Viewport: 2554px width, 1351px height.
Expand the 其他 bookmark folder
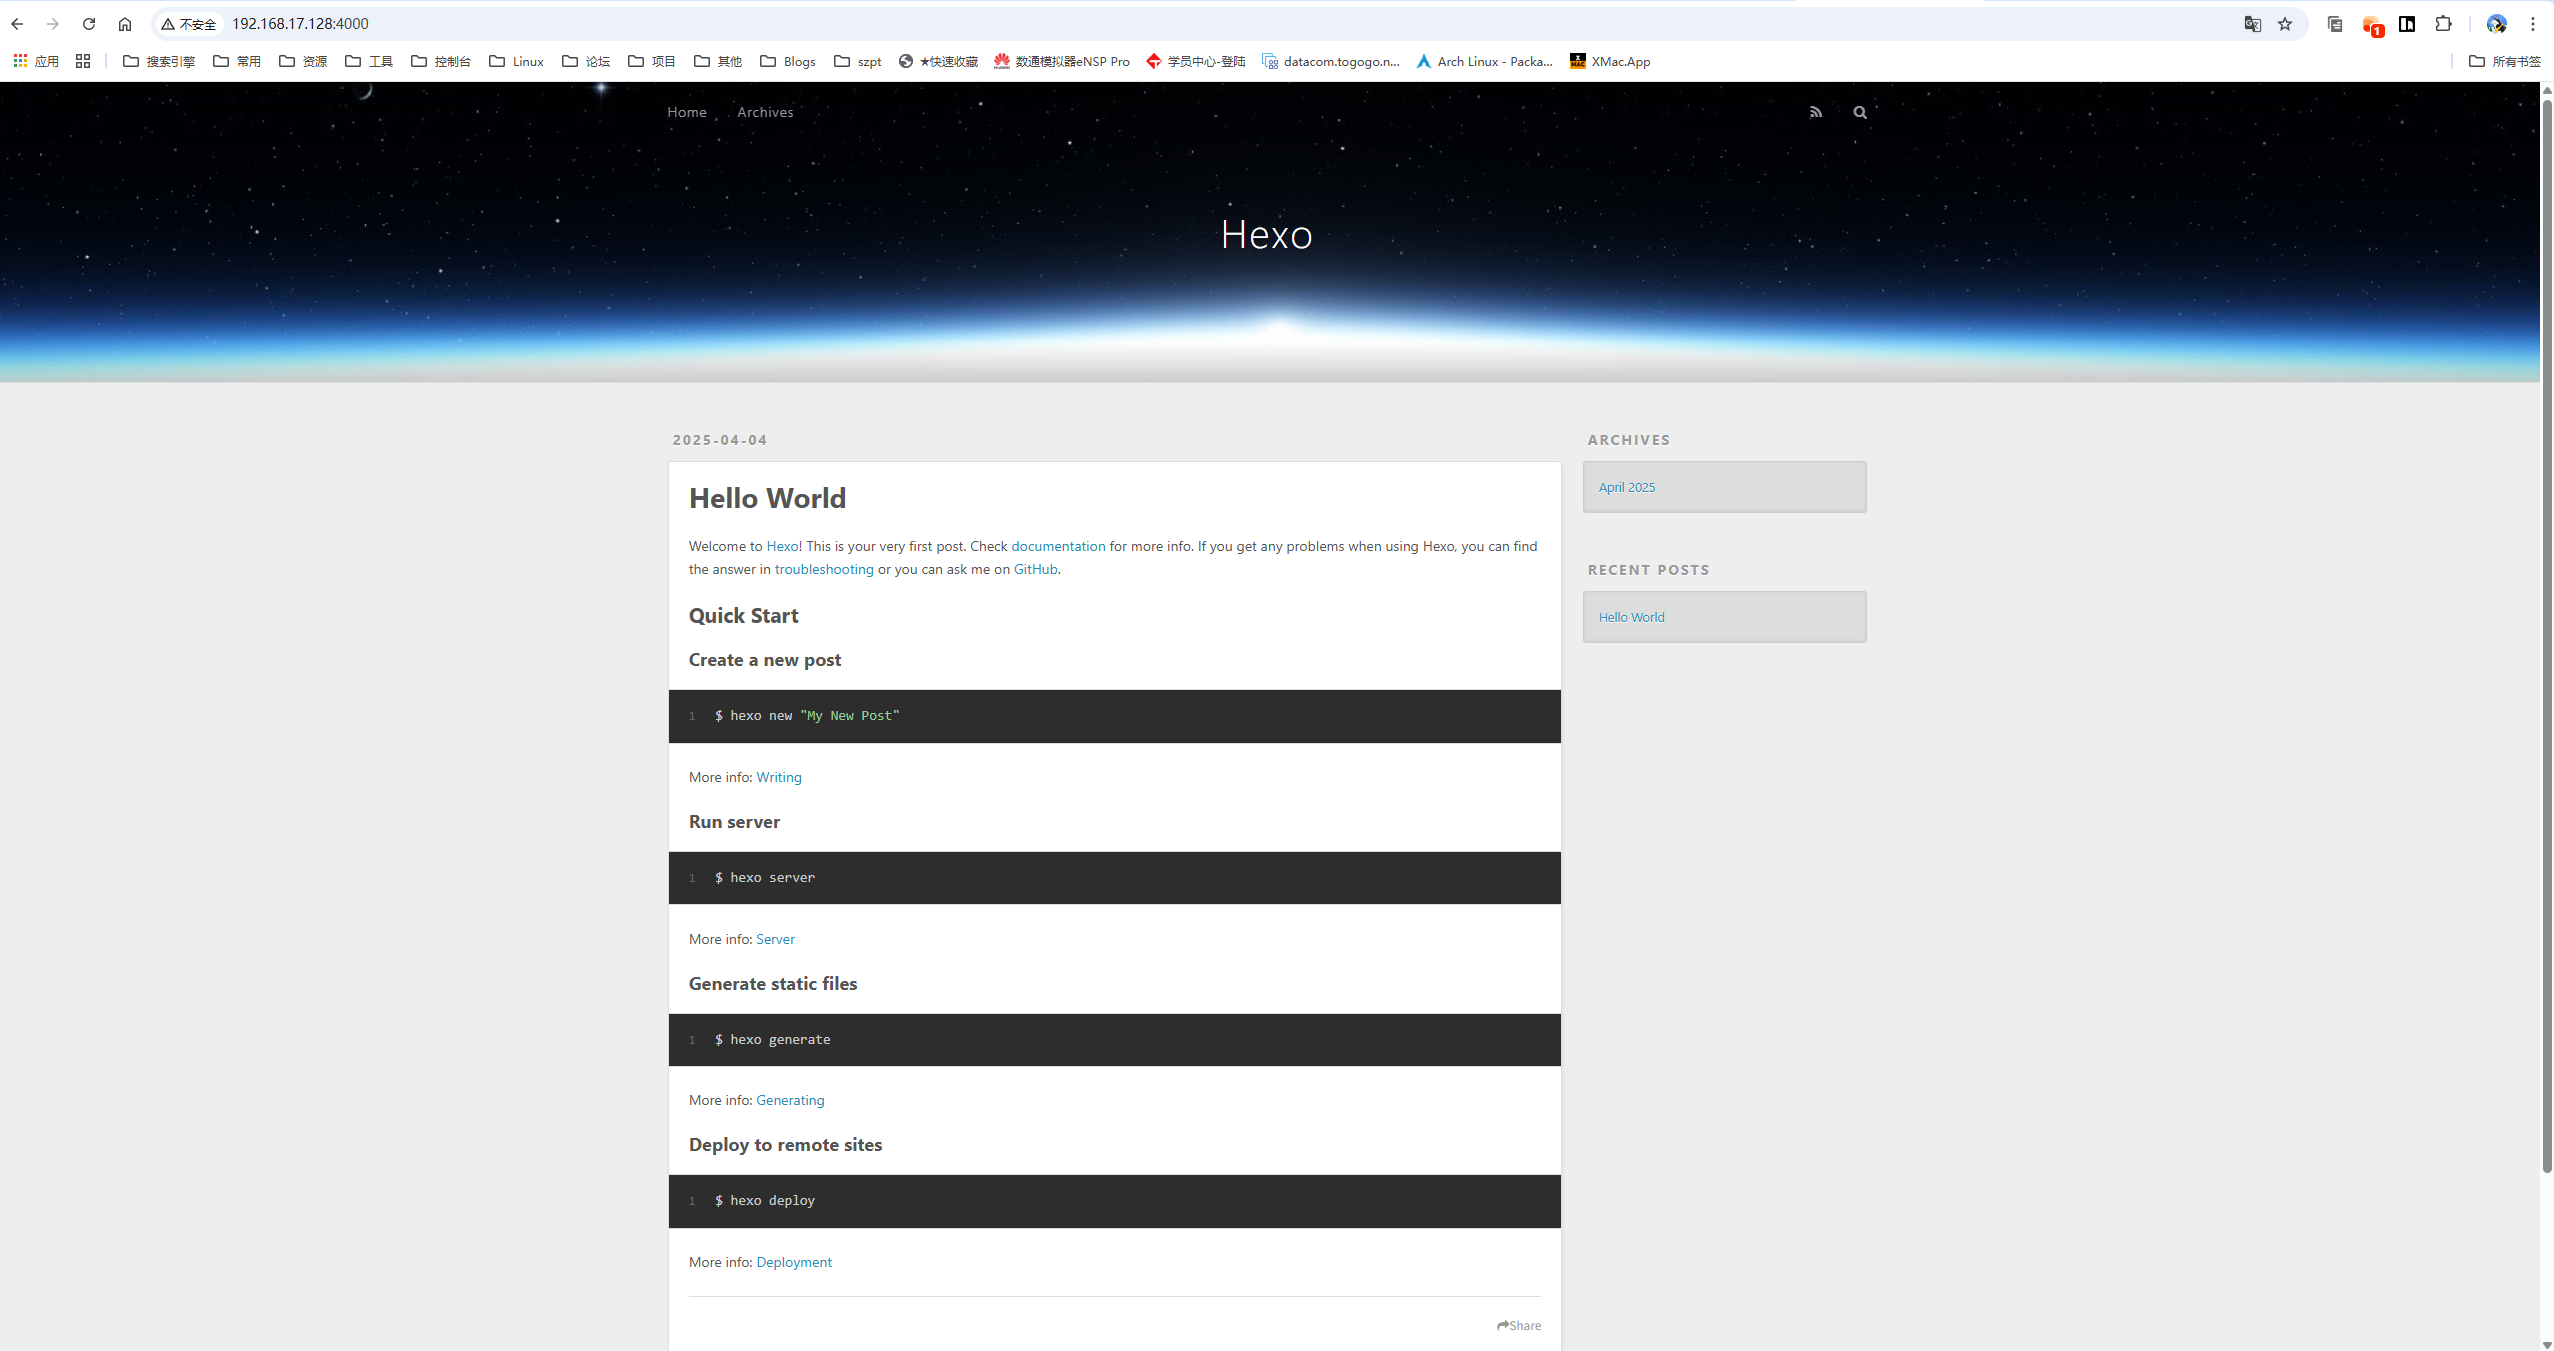(x=718, y=61)
